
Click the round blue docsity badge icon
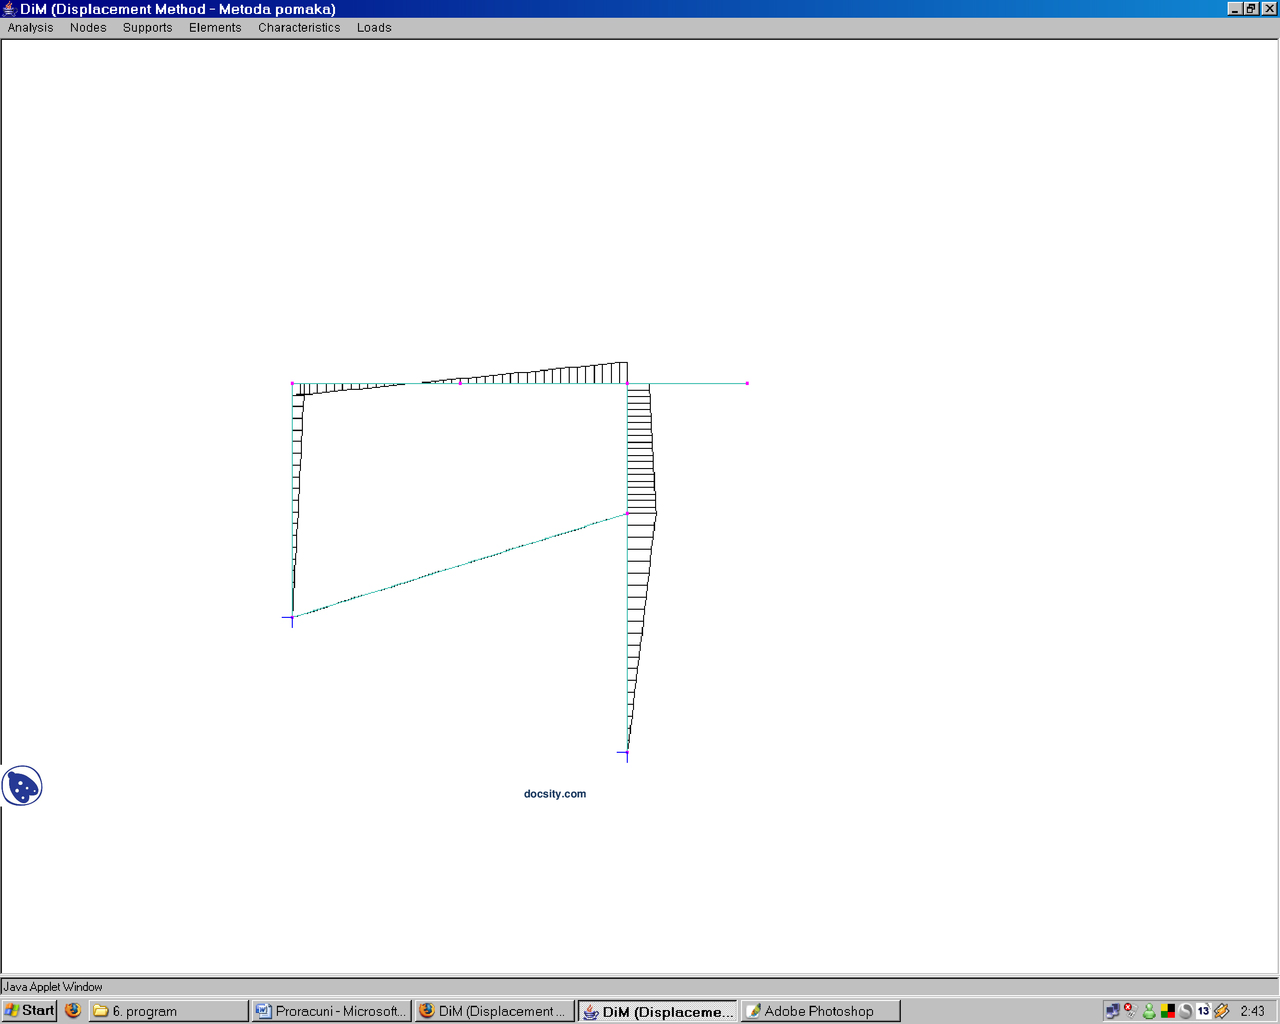point(22,786)
